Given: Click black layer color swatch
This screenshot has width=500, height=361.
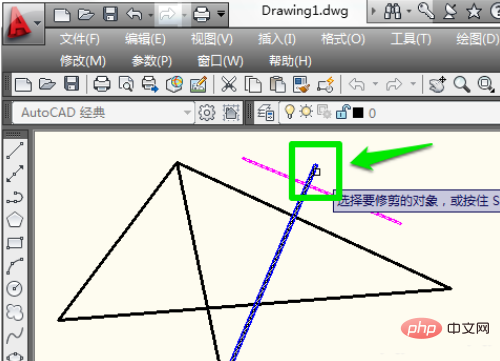Looking at the screenshot, I should 358,113.
